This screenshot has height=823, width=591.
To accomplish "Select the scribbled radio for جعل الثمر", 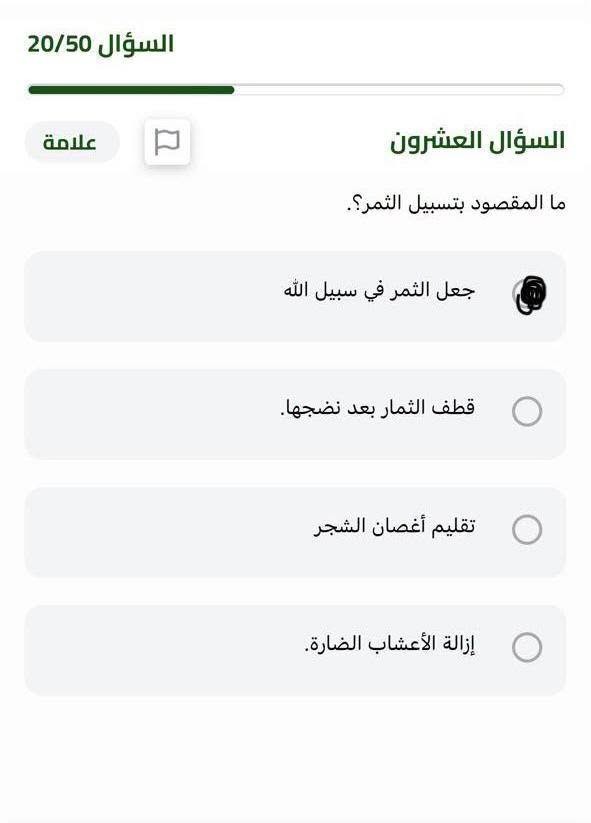I will [x=529, y=294].
